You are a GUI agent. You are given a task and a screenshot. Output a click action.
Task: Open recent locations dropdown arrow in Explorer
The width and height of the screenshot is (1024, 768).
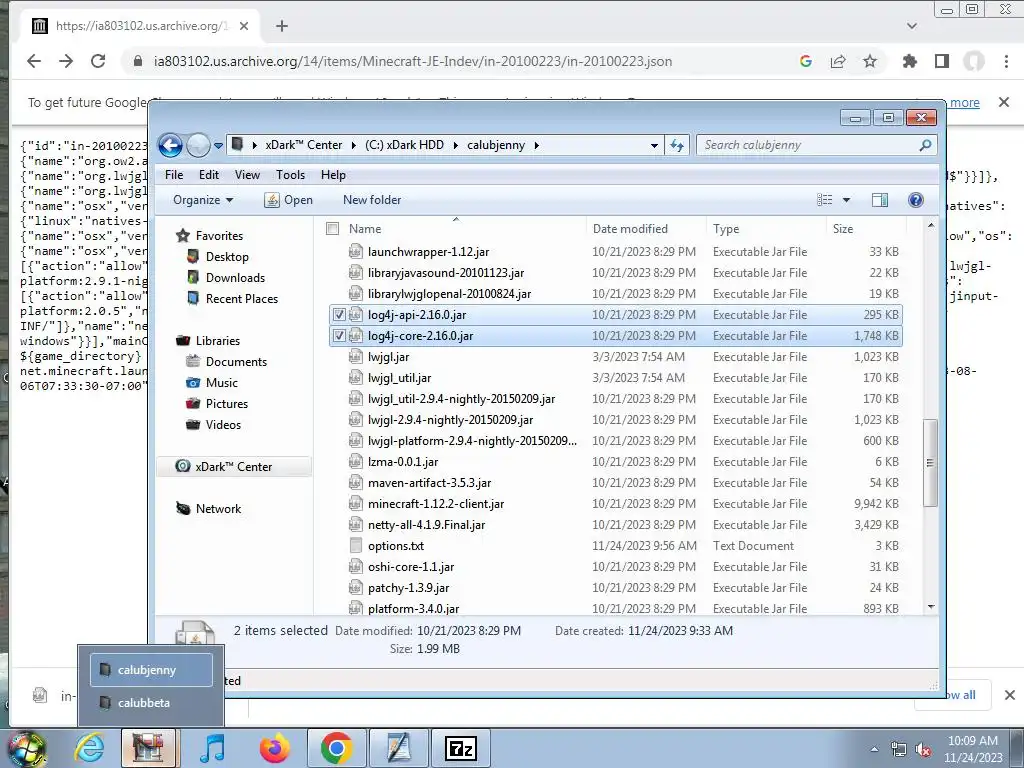pos(218,146)
